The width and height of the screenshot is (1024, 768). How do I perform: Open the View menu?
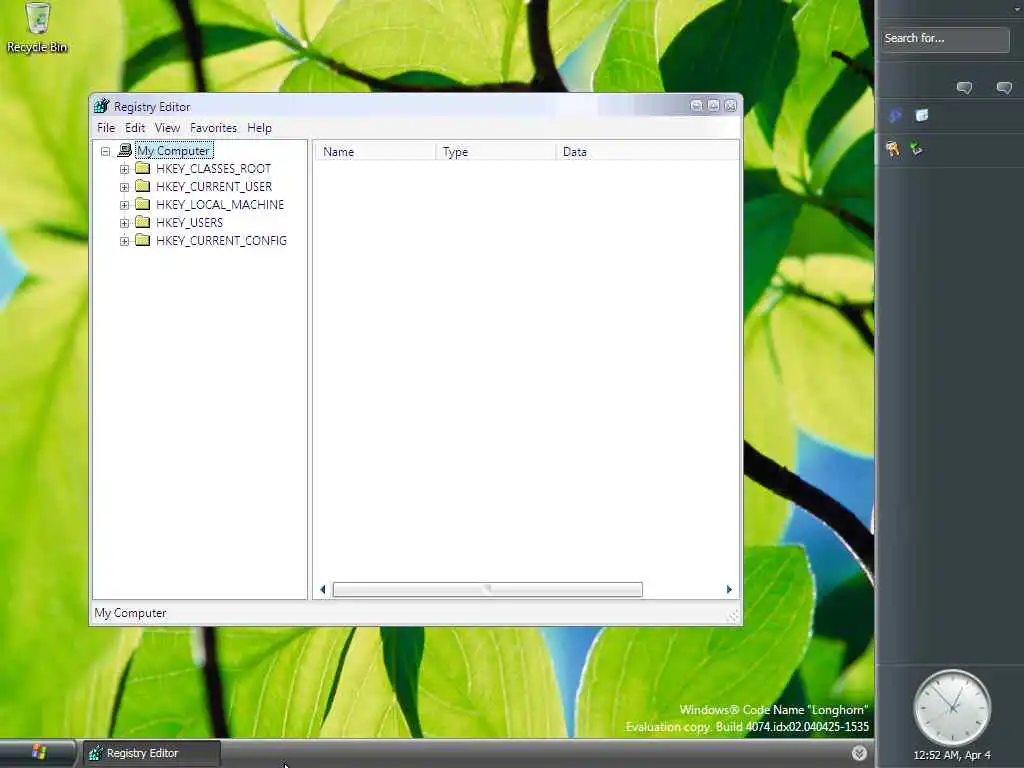point(167,128)
